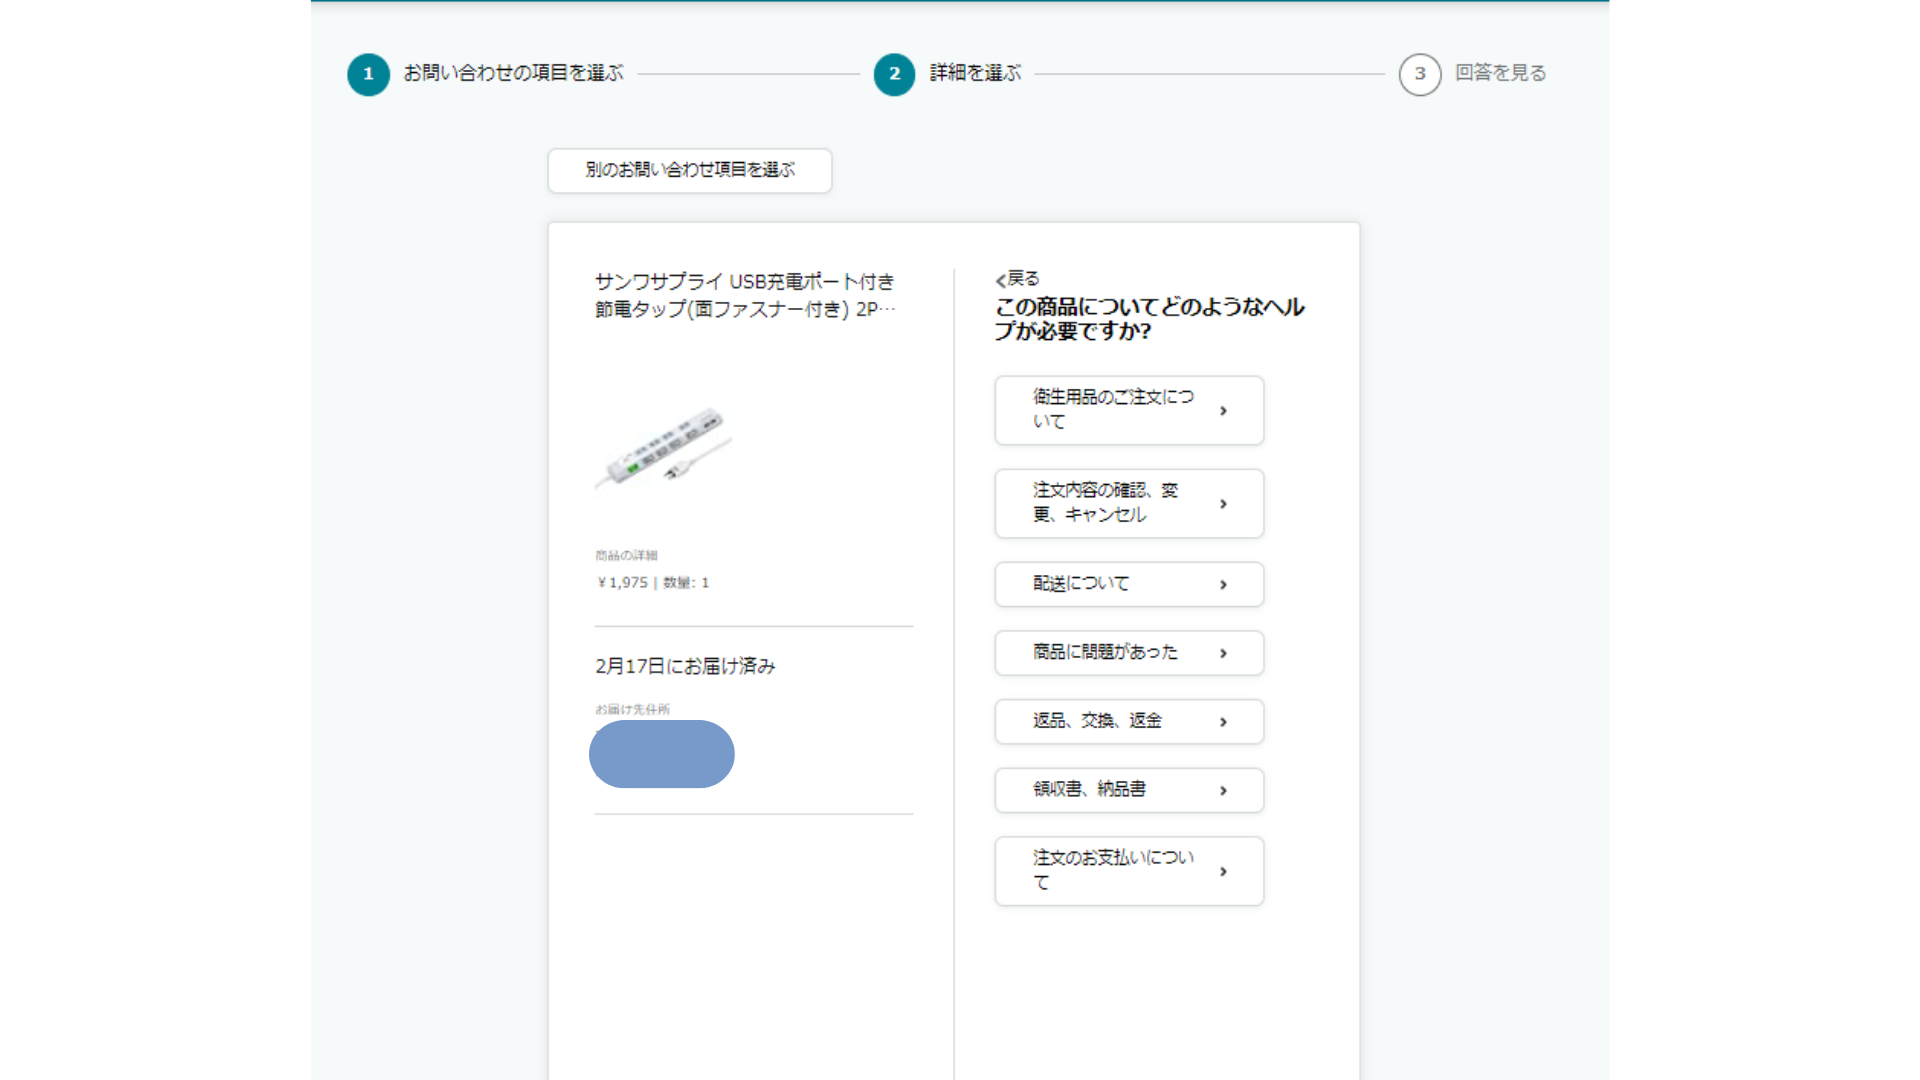Click chevron on 衛生用品のご注文について option
1920x1080 pixels.
pos(1223,411)
